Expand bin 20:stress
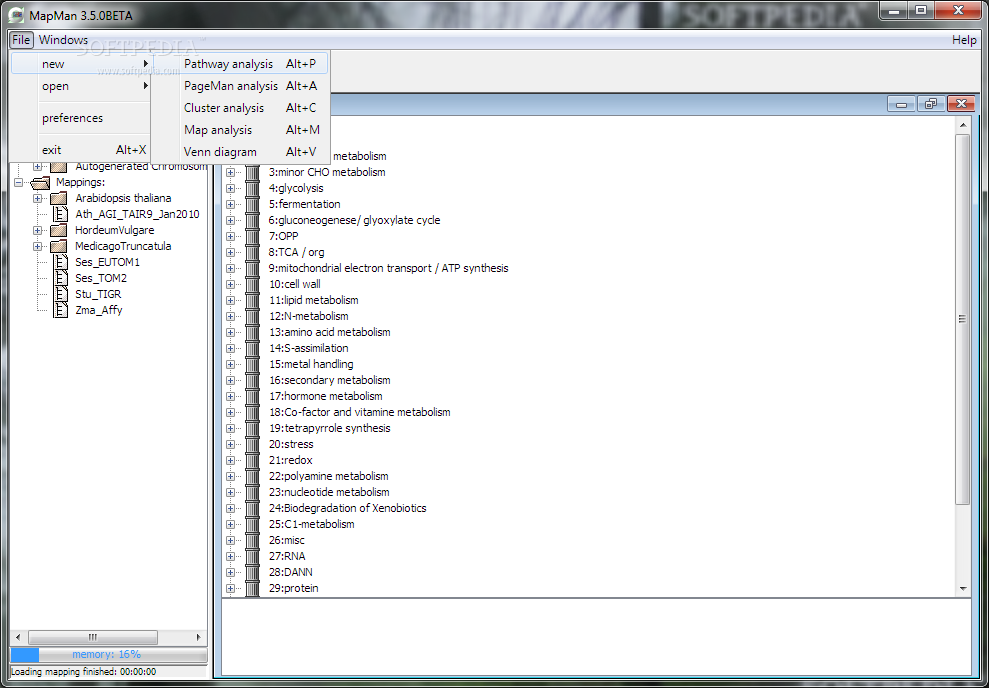Screen dimensions: 989x688 [230, 445]
